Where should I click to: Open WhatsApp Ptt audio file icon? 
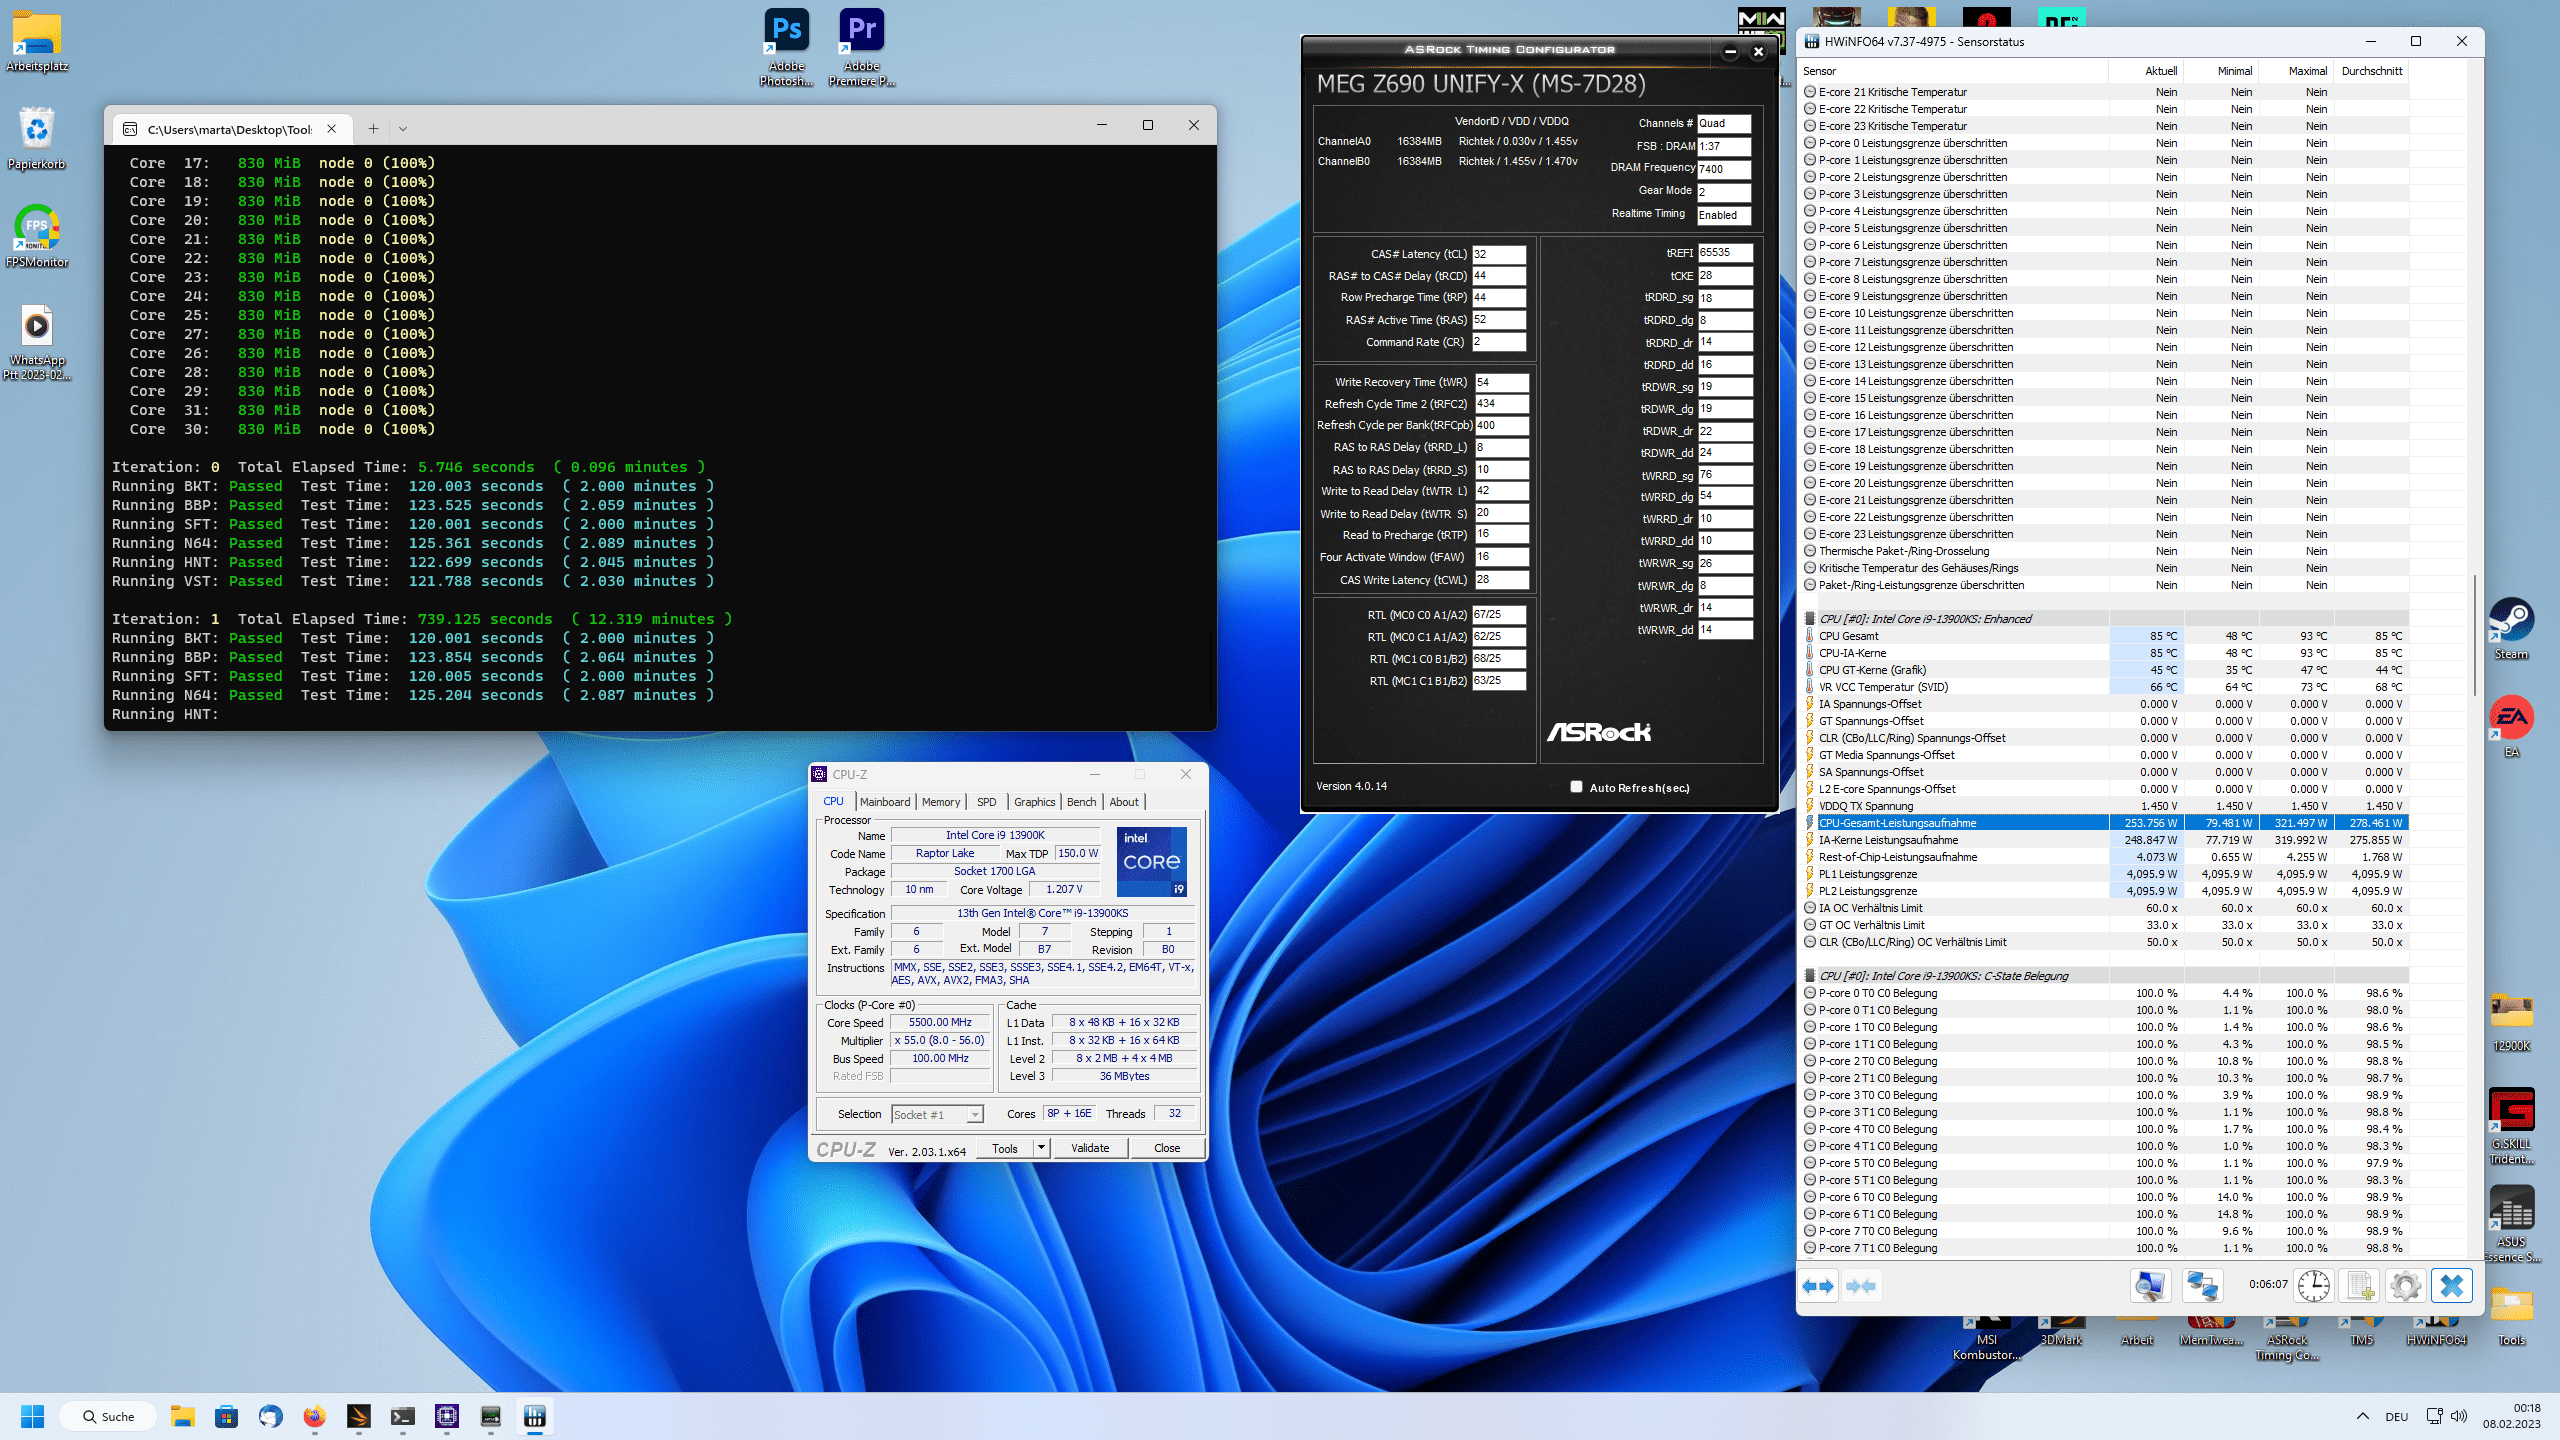click(37, 342)
